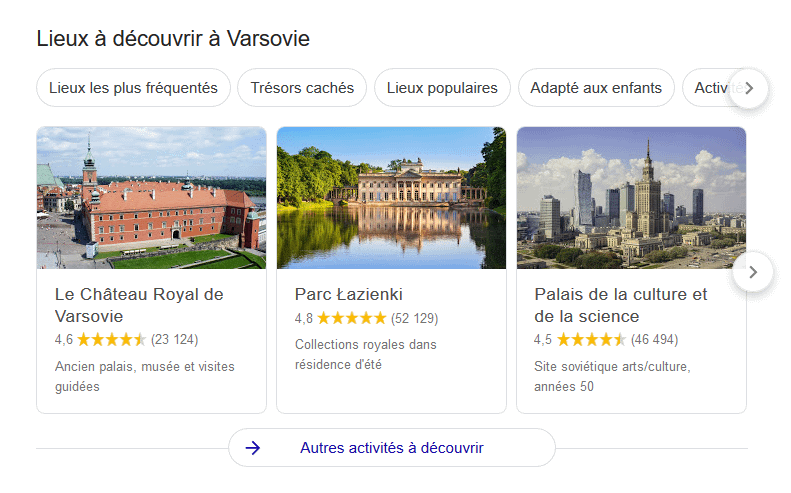Click 'Autres activités à découvrir' button
Viewport: 791px width, 493px height.
392,448
